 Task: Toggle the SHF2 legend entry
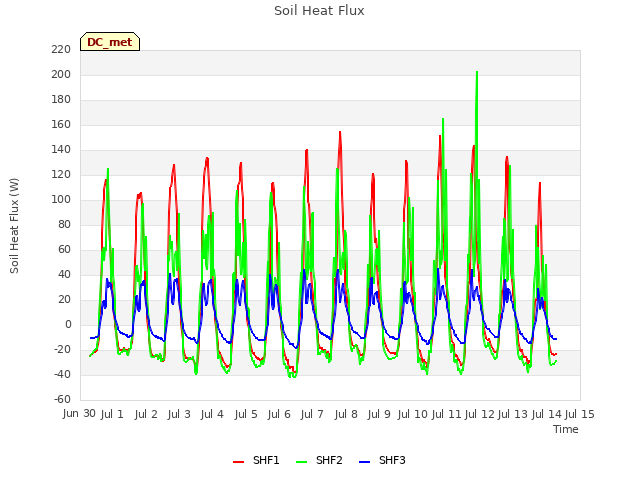[319, 460]
